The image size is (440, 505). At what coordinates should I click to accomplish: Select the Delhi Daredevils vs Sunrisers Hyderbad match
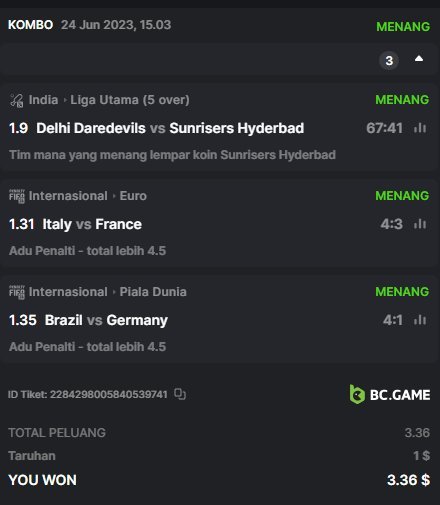tap(170, 128)
